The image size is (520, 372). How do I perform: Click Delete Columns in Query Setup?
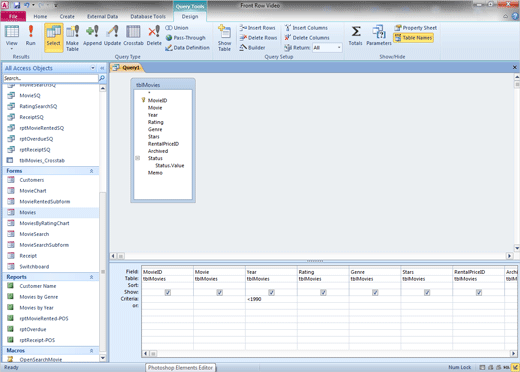tap(307, 38)
